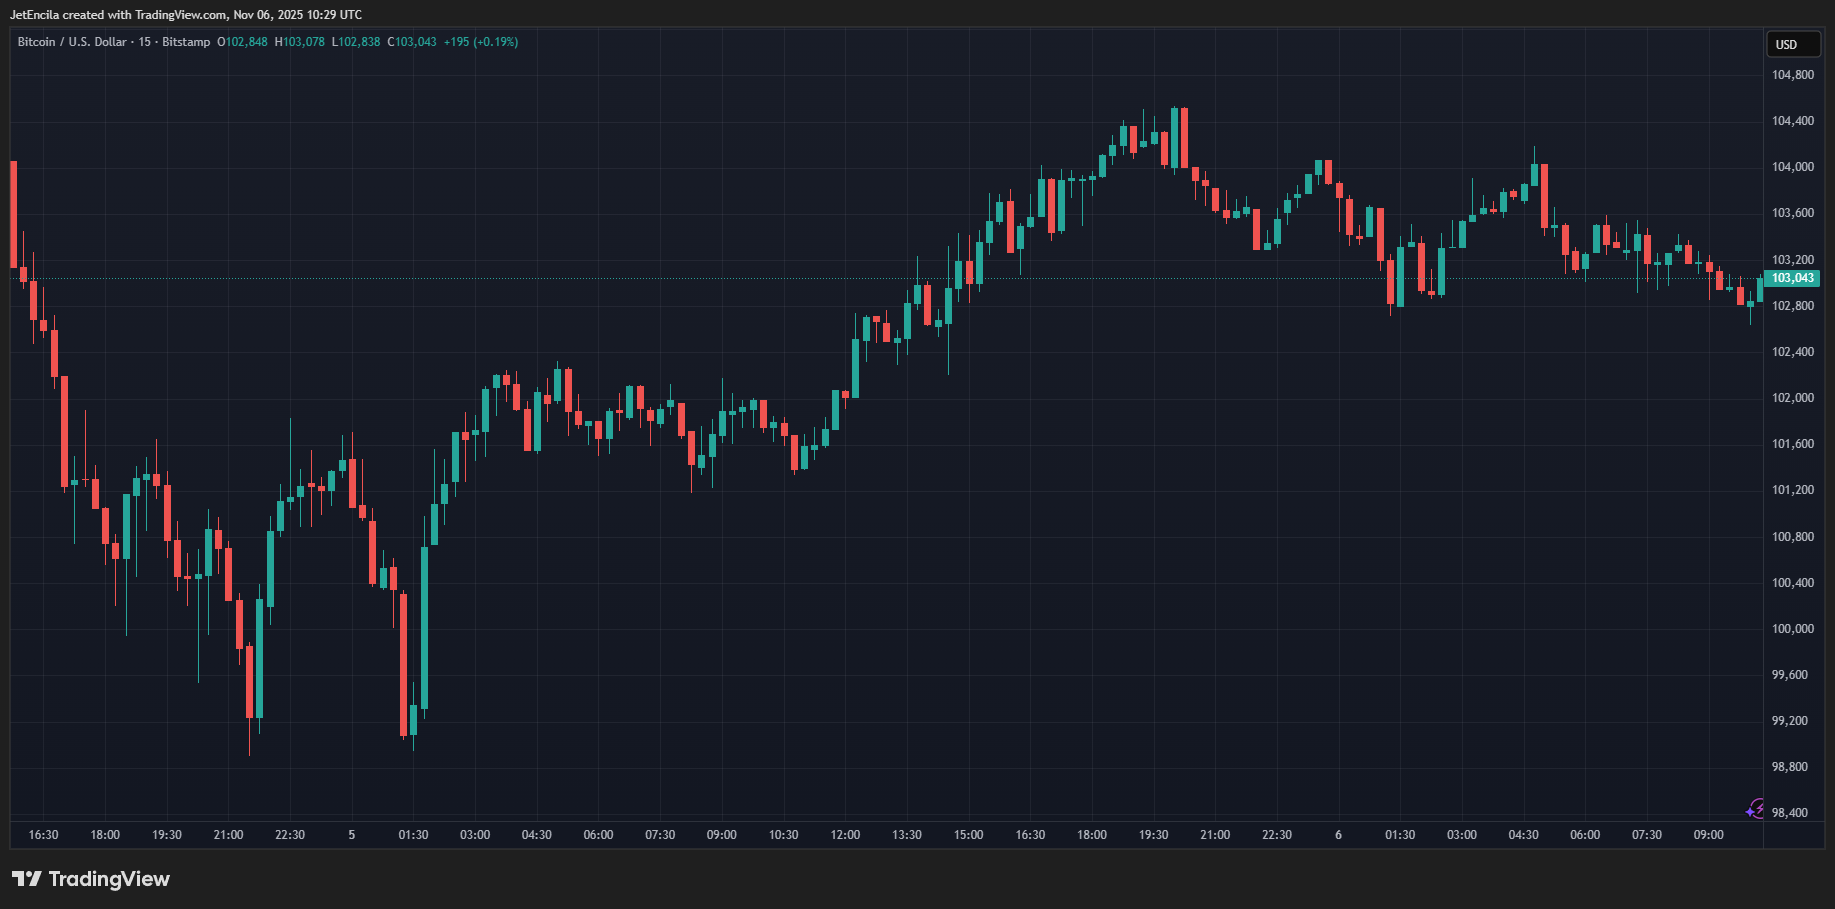Click the 100,000 level on price scale

pos(1792,629)
